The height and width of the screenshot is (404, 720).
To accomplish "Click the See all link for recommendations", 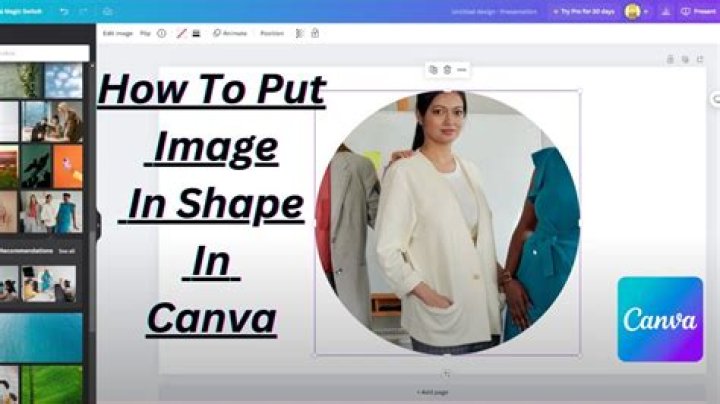I will 67,251.
